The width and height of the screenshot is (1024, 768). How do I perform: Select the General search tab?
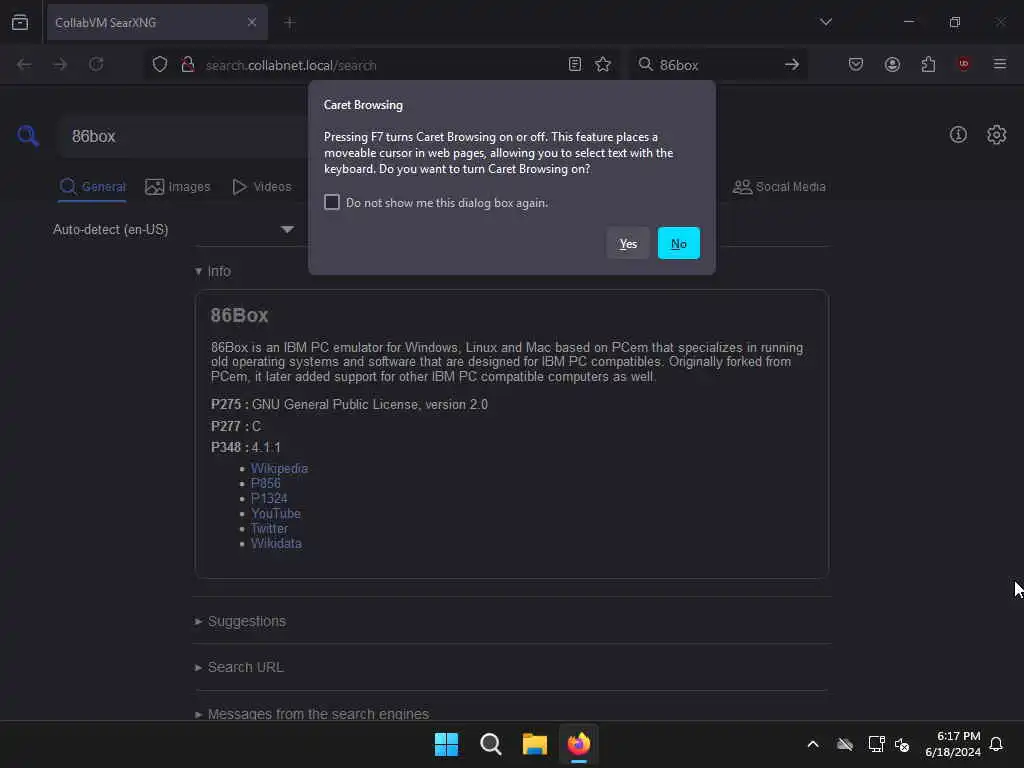tap(92, 187)
